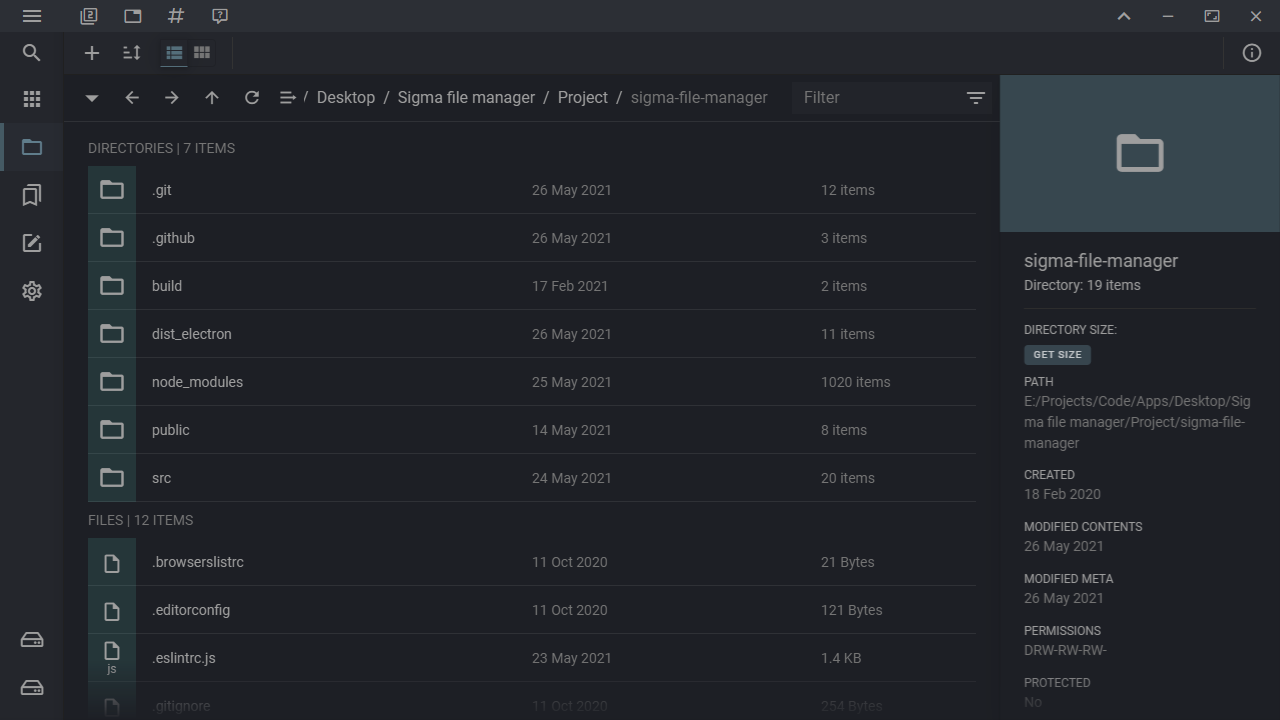The width and height of the screenshot is (1280, 720).
Task: Click the '1.4 KB' size value
Action: click(x=841, y=658)
